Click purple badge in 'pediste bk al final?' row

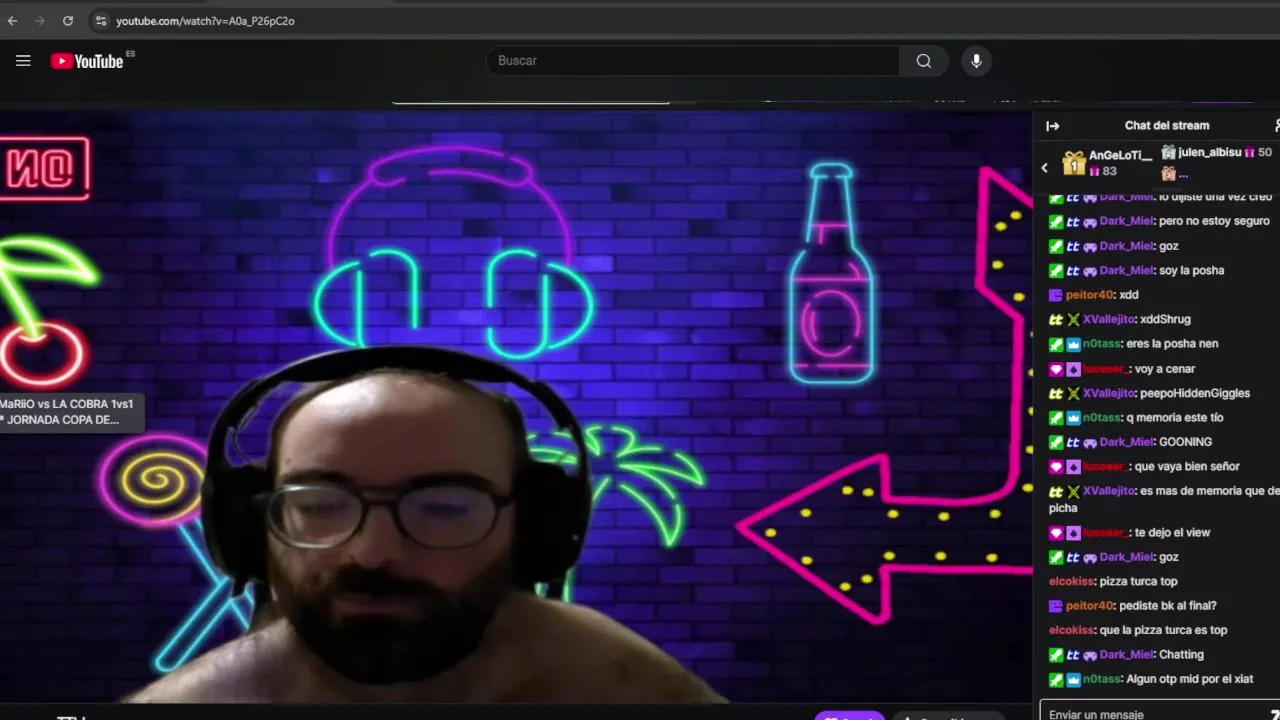(1055, 606)
